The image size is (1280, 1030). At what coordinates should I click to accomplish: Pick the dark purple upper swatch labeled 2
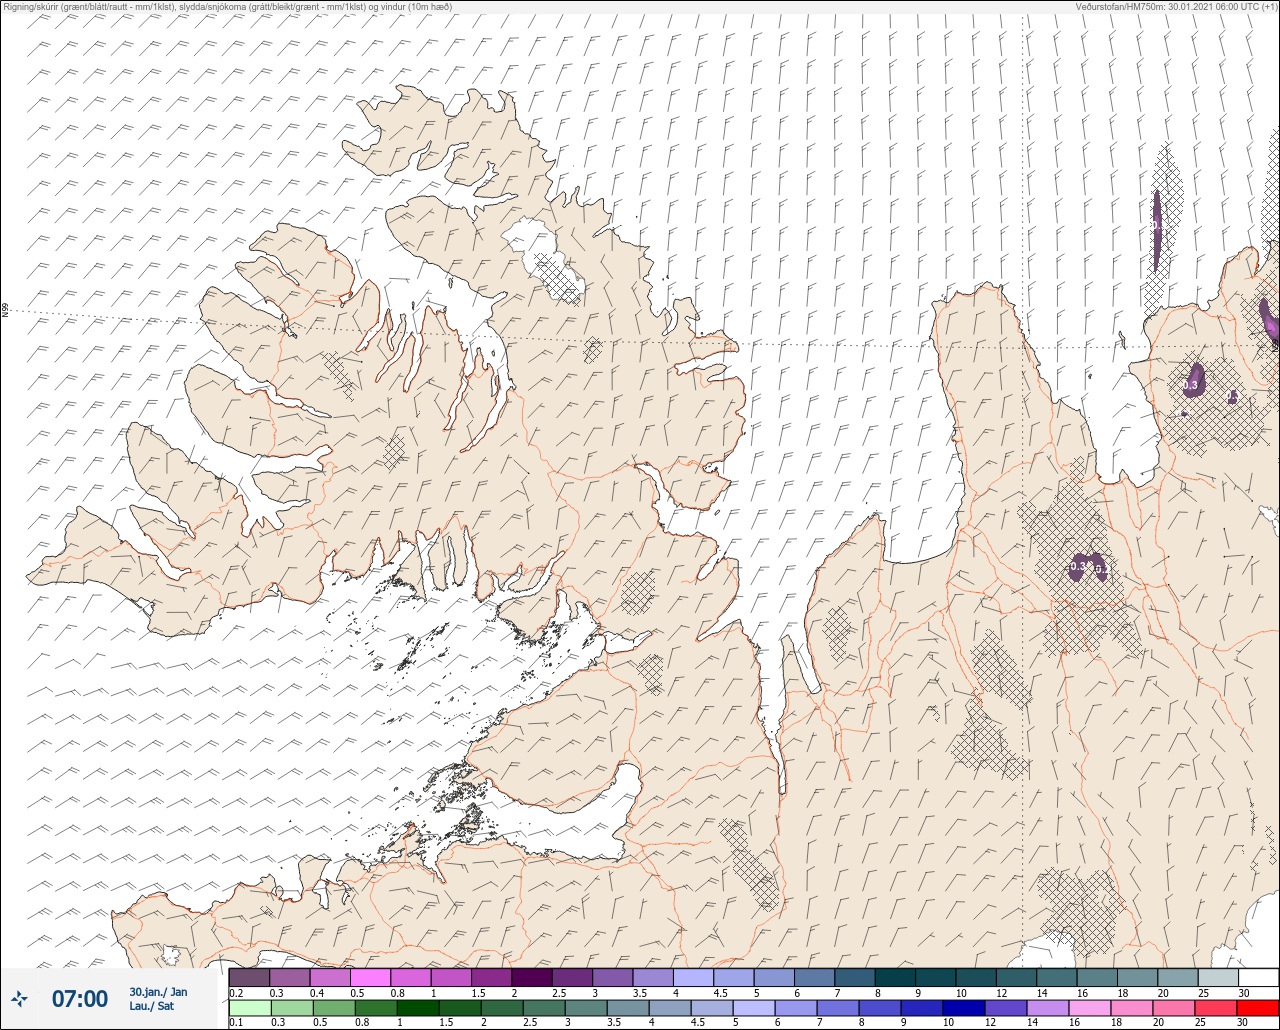531,977
